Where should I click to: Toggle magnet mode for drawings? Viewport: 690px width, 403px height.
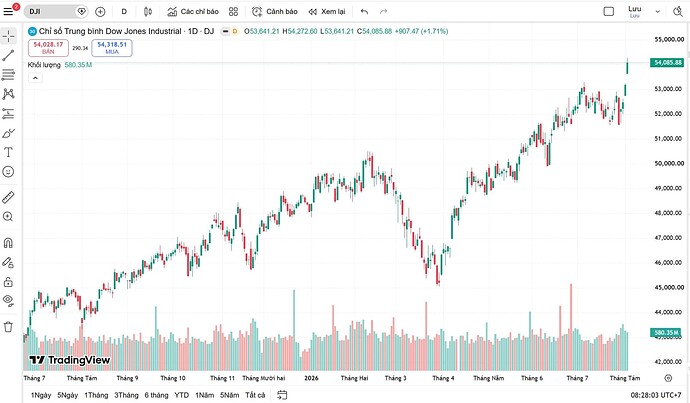tap(8, 243)
